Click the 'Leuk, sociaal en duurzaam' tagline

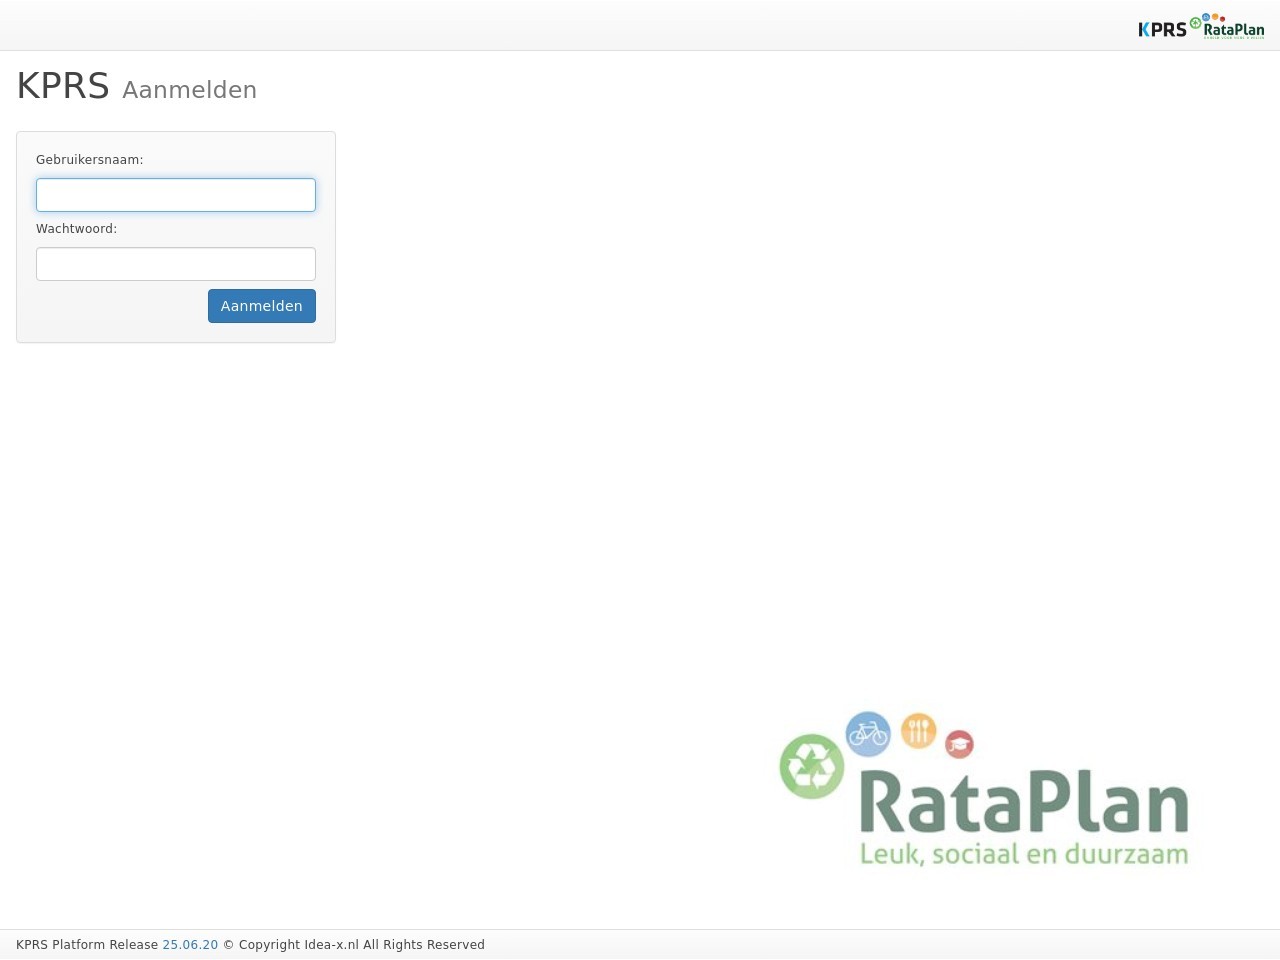coord(1024,854)
